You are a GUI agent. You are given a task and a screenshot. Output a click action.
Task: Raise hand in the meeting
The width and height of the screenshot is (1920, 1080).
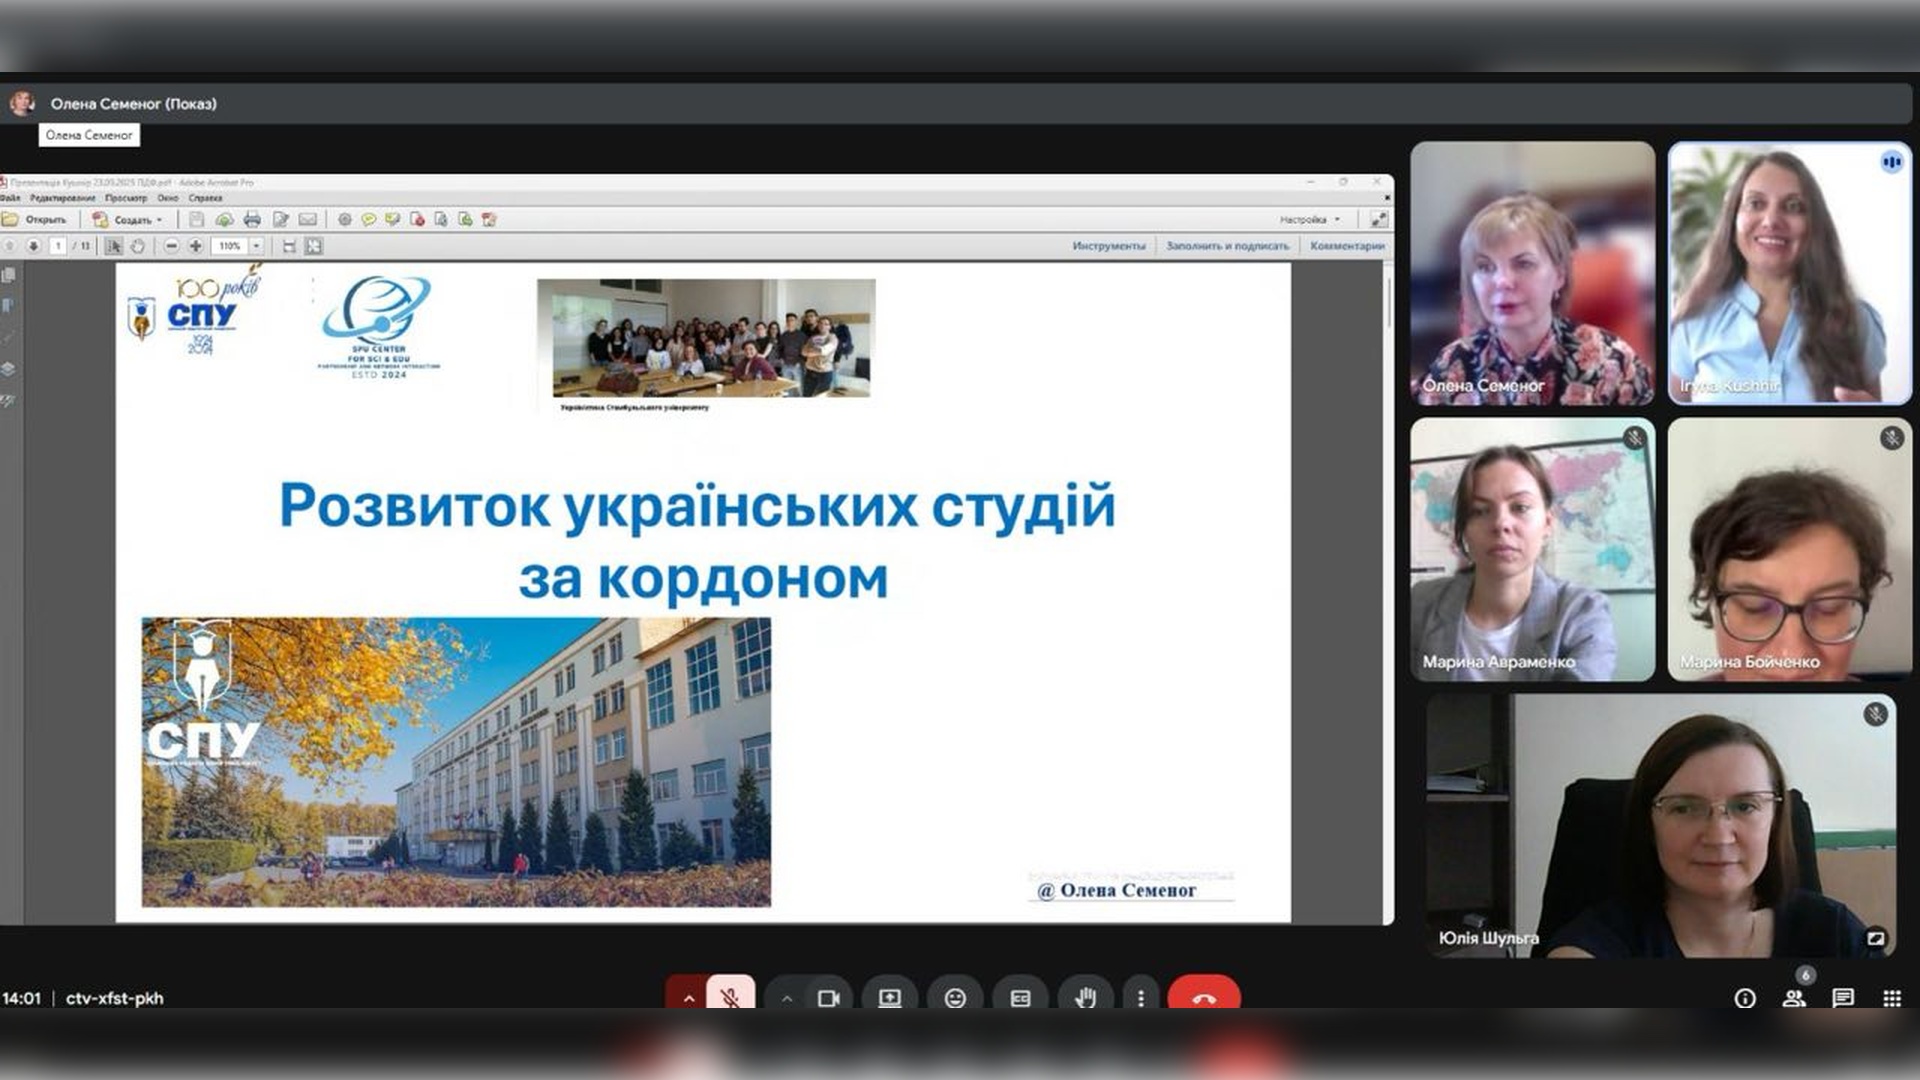coord(1086,998)
